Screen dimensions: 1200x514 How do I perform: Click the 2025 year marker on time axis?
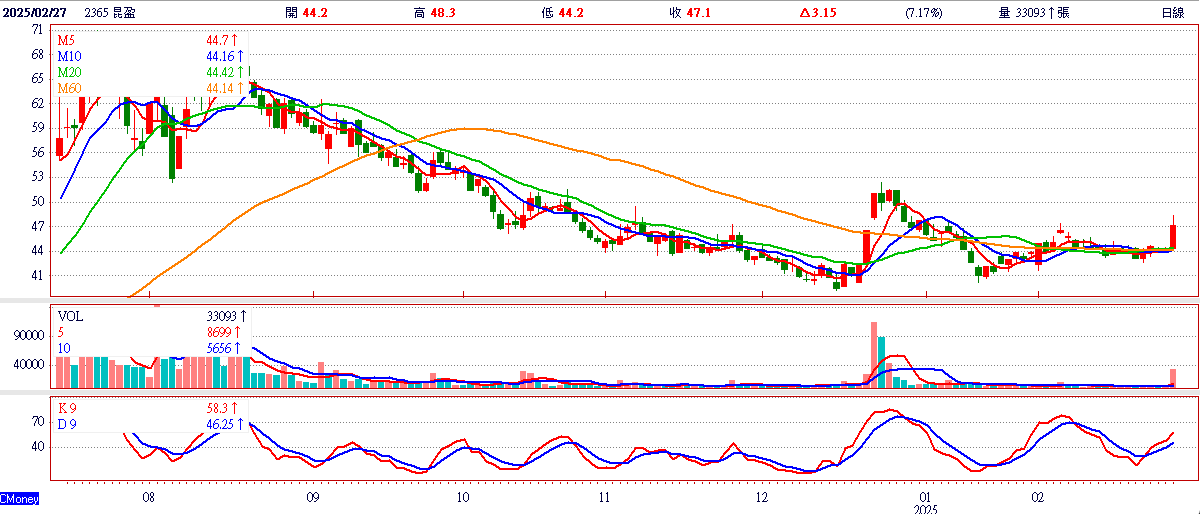click(926, 507)
